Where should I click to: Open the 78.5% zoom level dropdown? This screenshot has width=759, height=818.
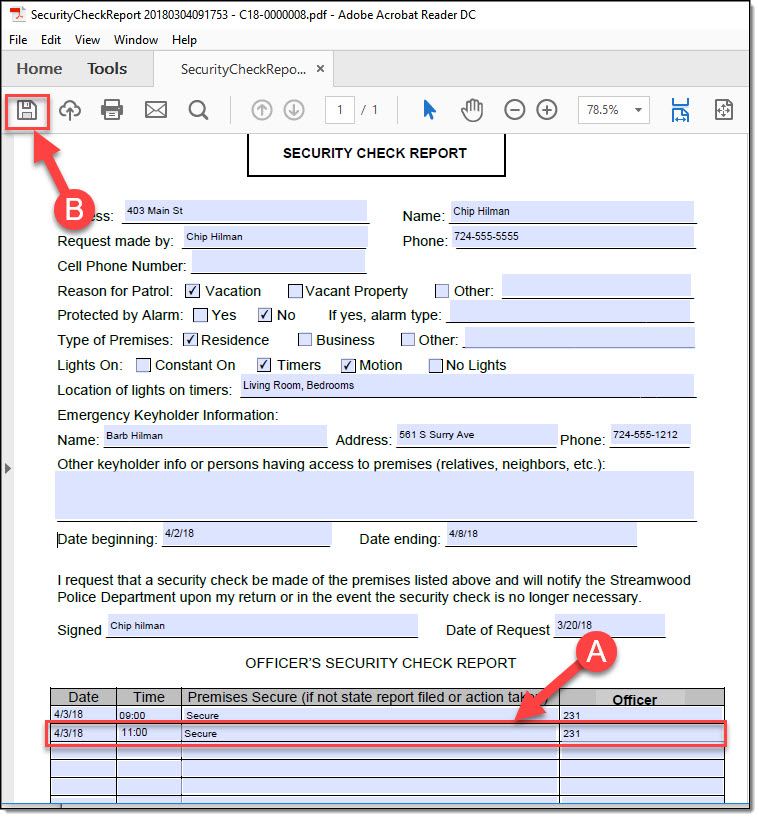tap(613, 110)
